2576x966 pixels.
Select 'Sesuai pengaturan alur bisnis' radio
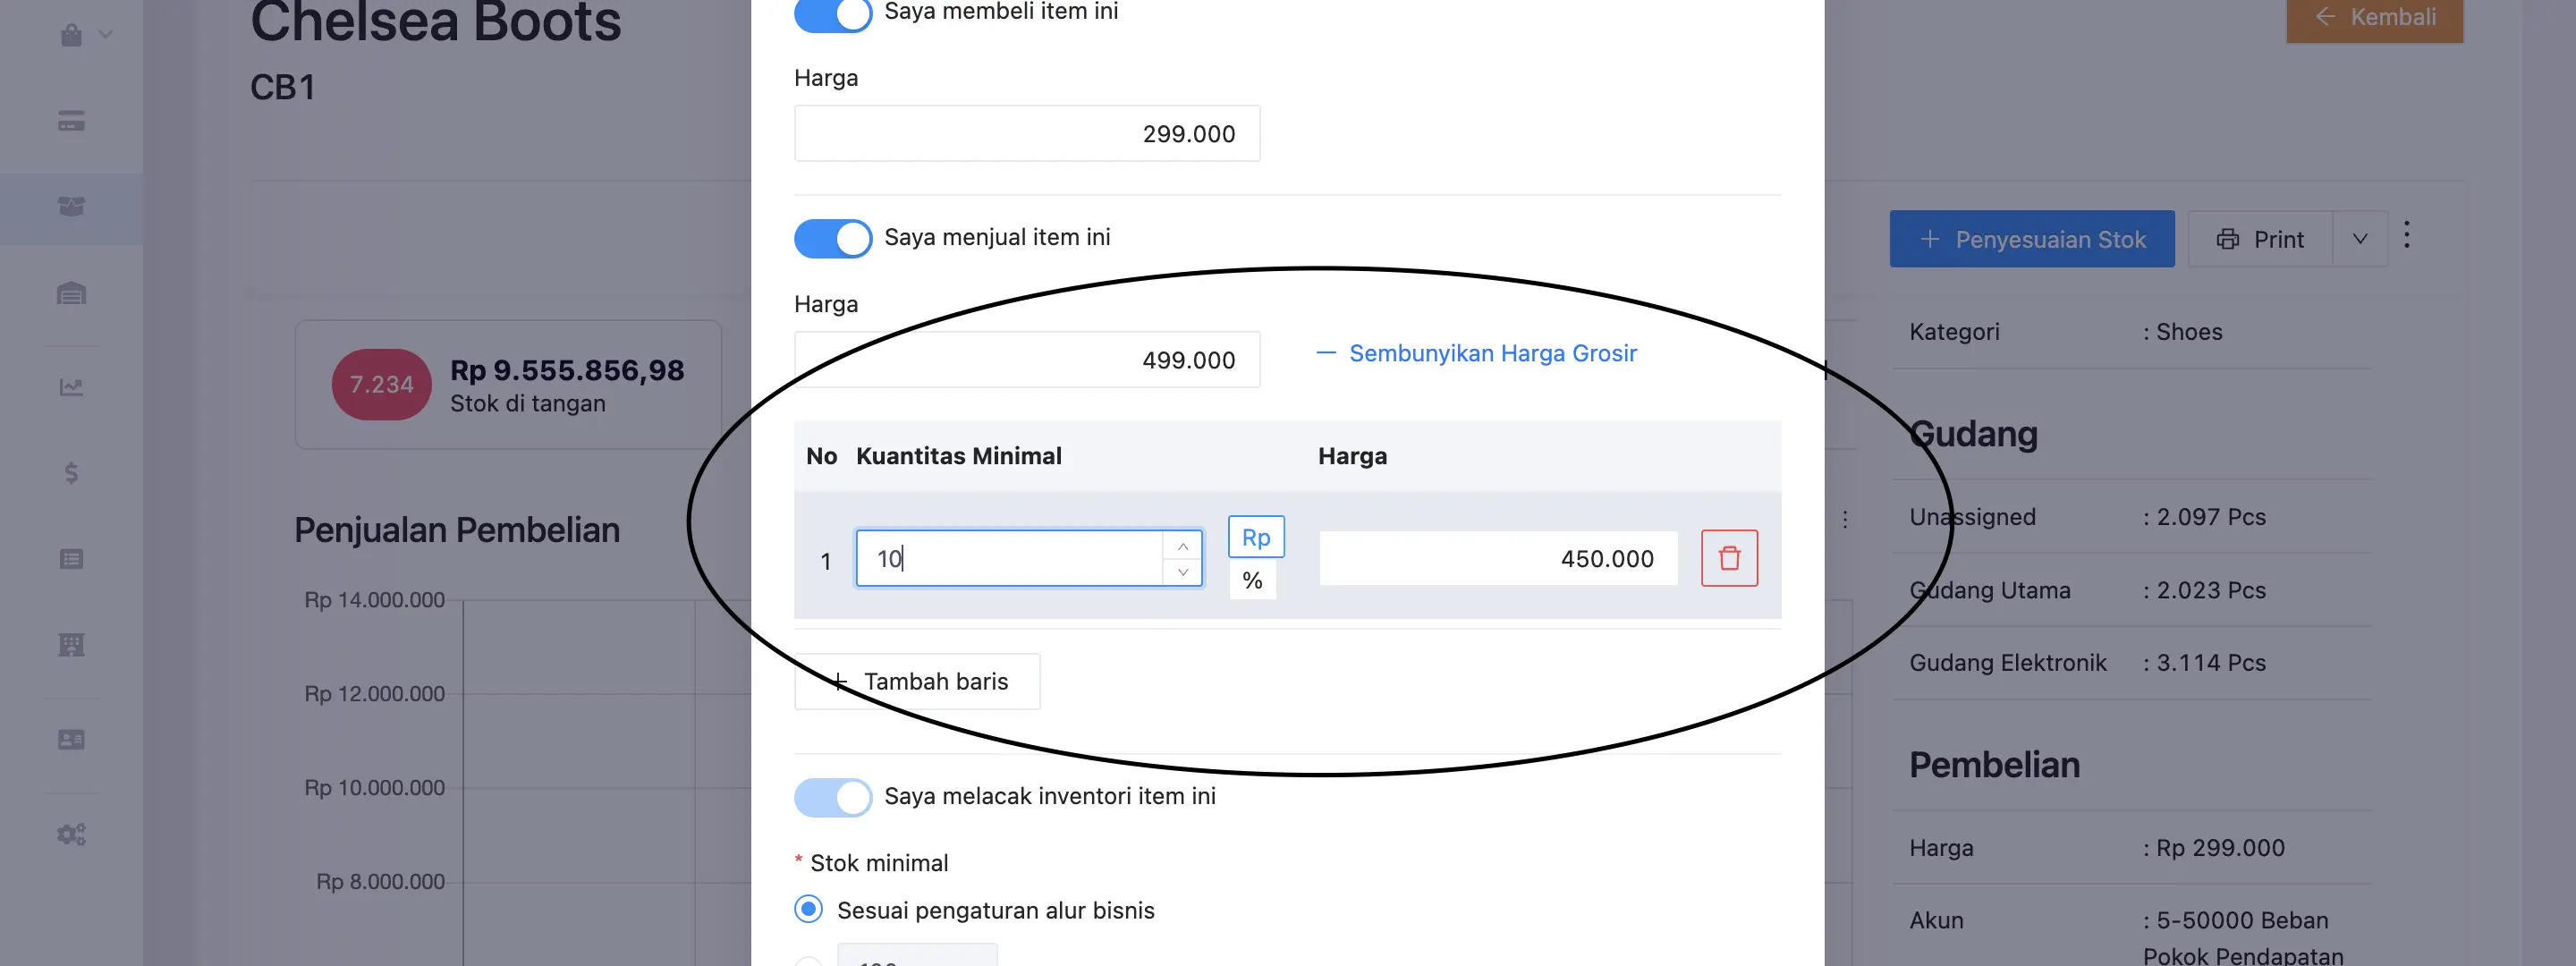808,909
